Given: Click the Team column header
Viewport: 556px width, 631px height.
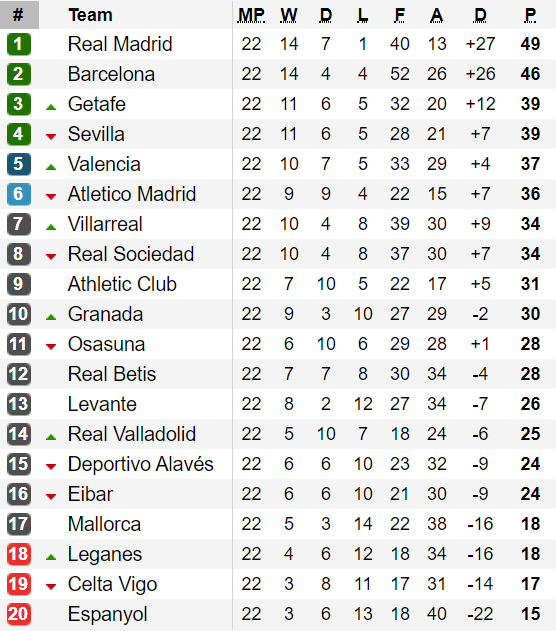Looking at the screenshot, I should coord(91,15).
